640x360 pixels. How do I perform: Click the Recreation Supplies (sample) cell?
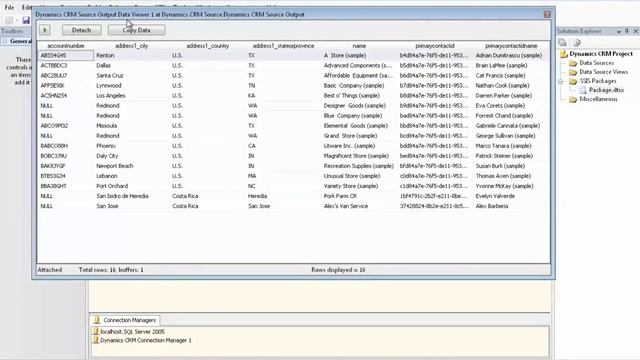pyautogui.click(x=359, y=166)
